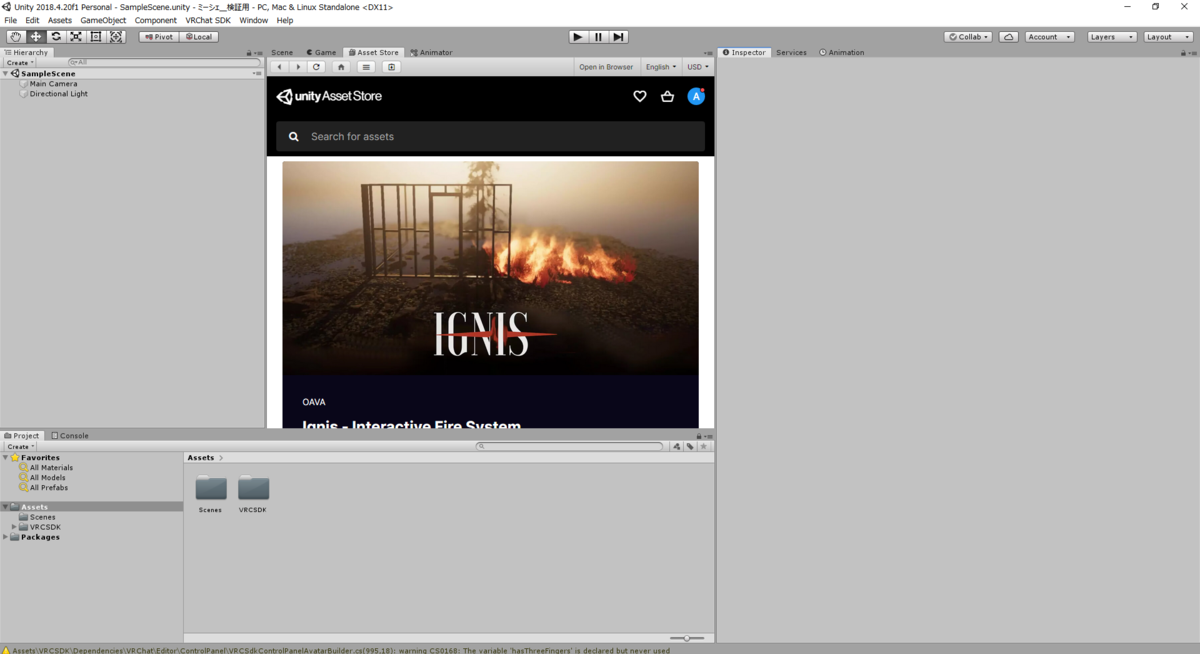Expand the VRCSDK folder in tree
Image resolution: width=1200 pixels, height=654 pixels.
click(x=14, y=527)
